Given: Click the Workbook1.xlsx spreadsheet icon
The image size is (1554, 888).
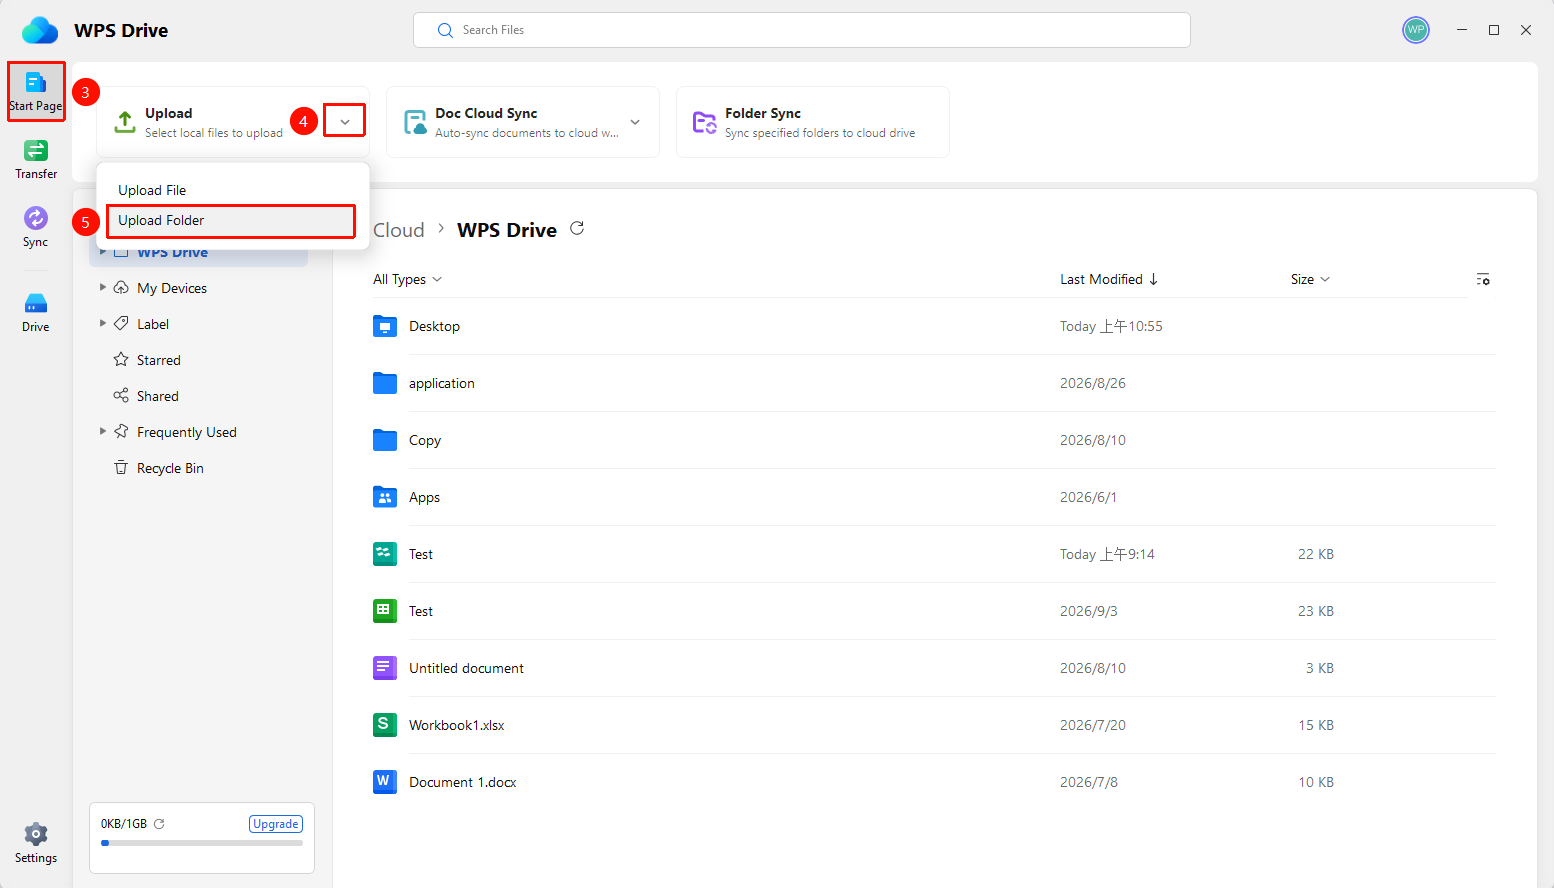Looking at the screenshot, I should click(385, 725).
